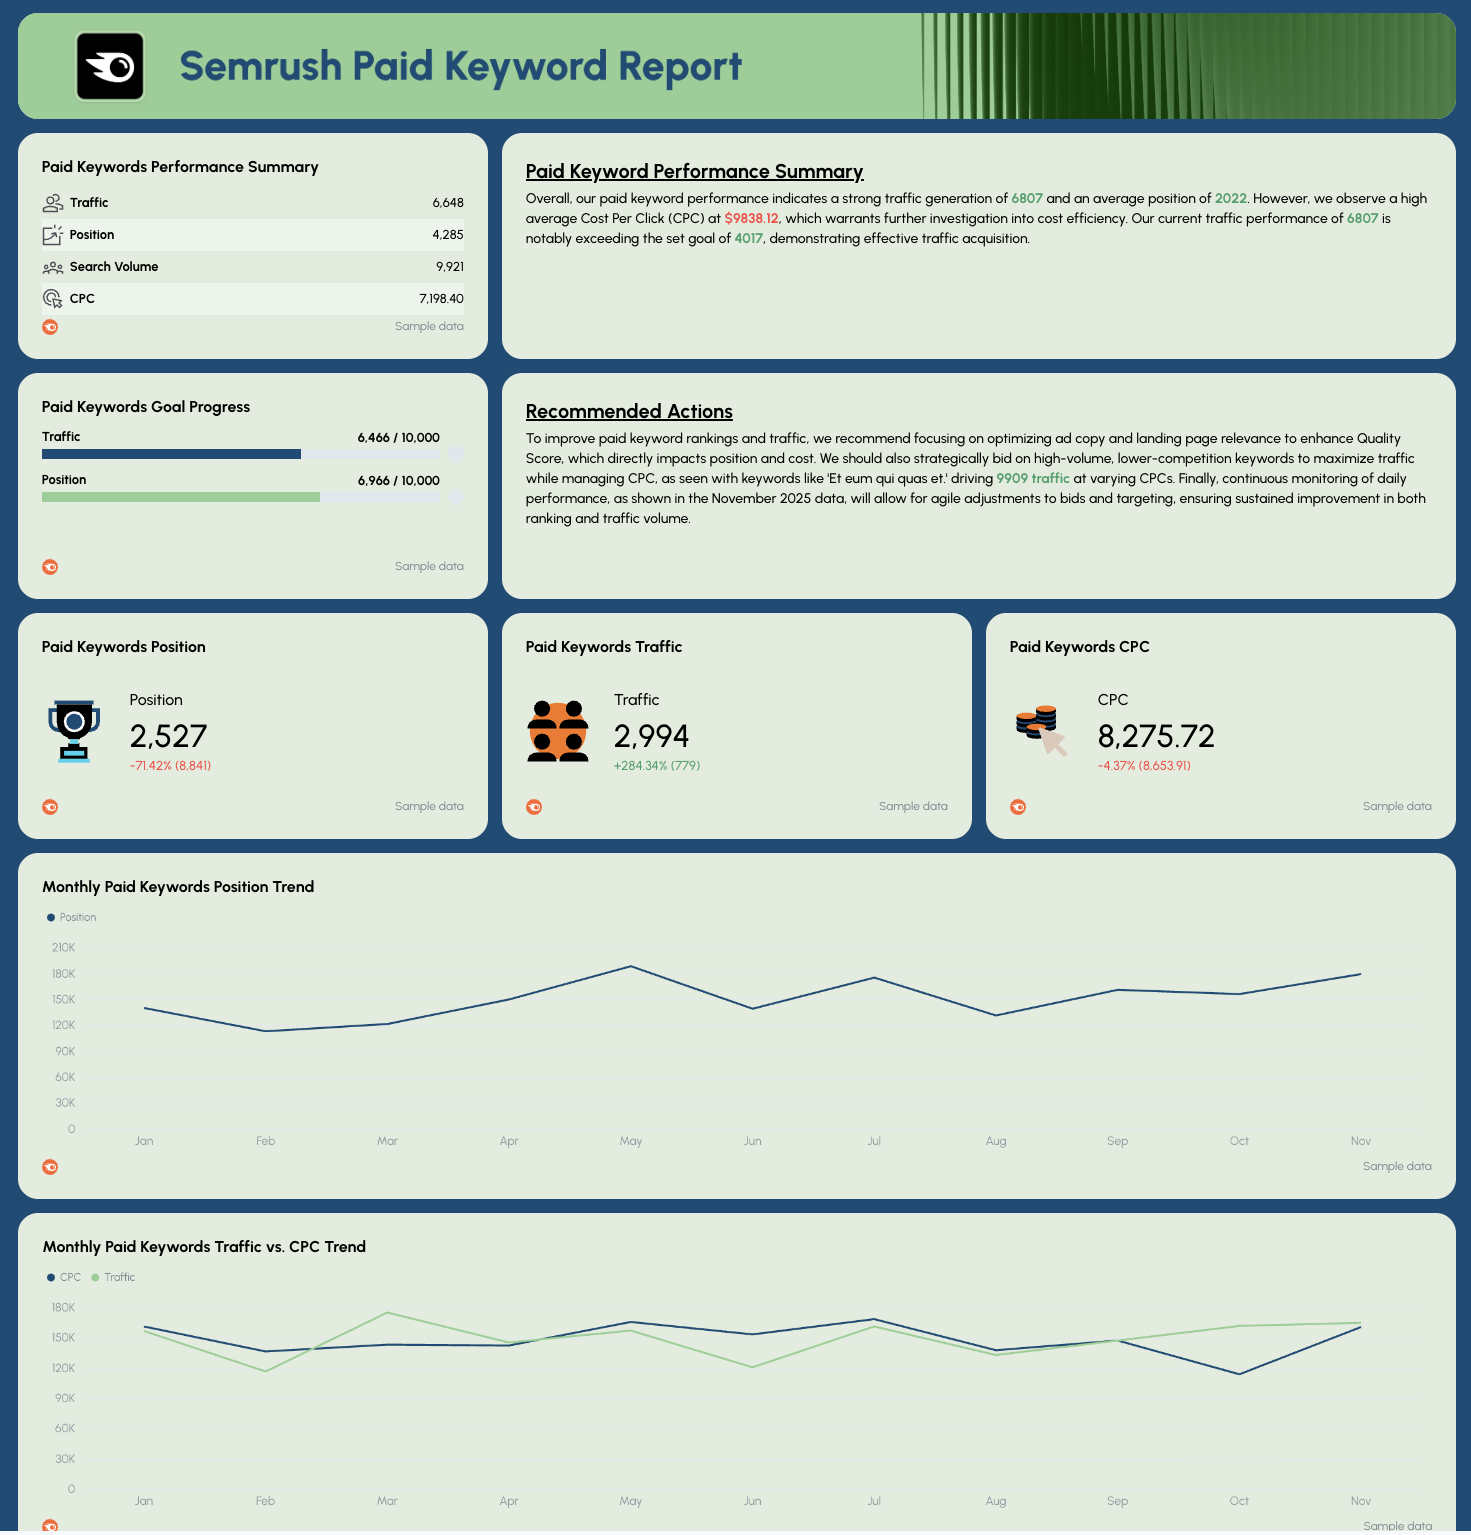Click the Traffic people icon in Performance Summary
This screenshot has height=1535, width=1471.
pyautogui.click(x=53, y=202)
